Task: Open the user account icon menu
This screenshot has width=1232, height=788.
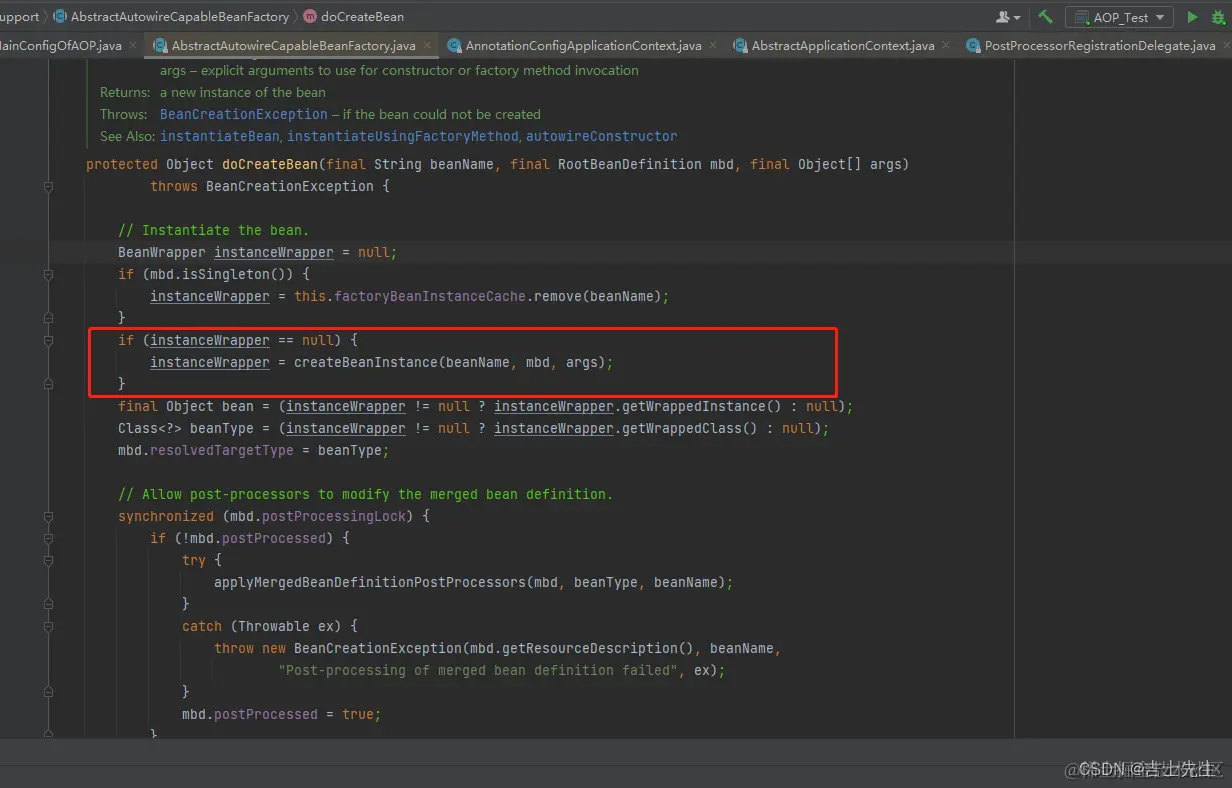Action: point(1008,17)
